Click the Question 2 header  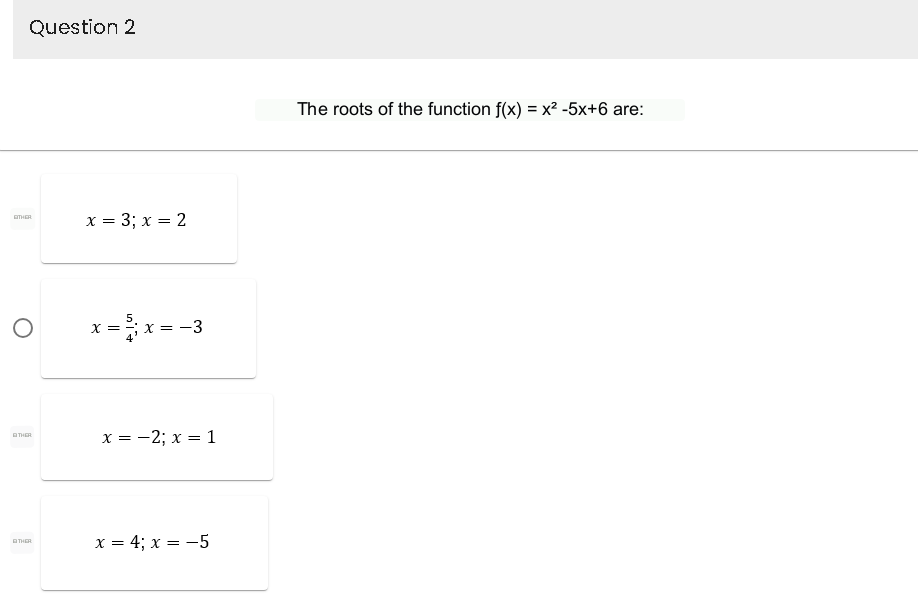[82, 27]
